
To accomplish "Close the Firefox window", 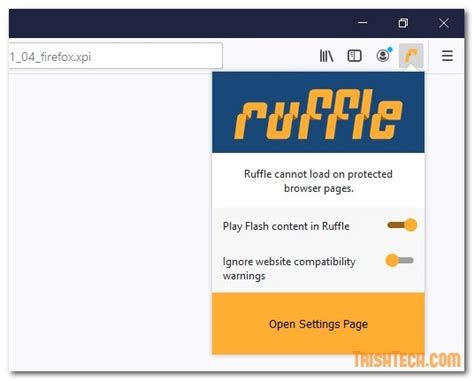I will coord(444,23).
